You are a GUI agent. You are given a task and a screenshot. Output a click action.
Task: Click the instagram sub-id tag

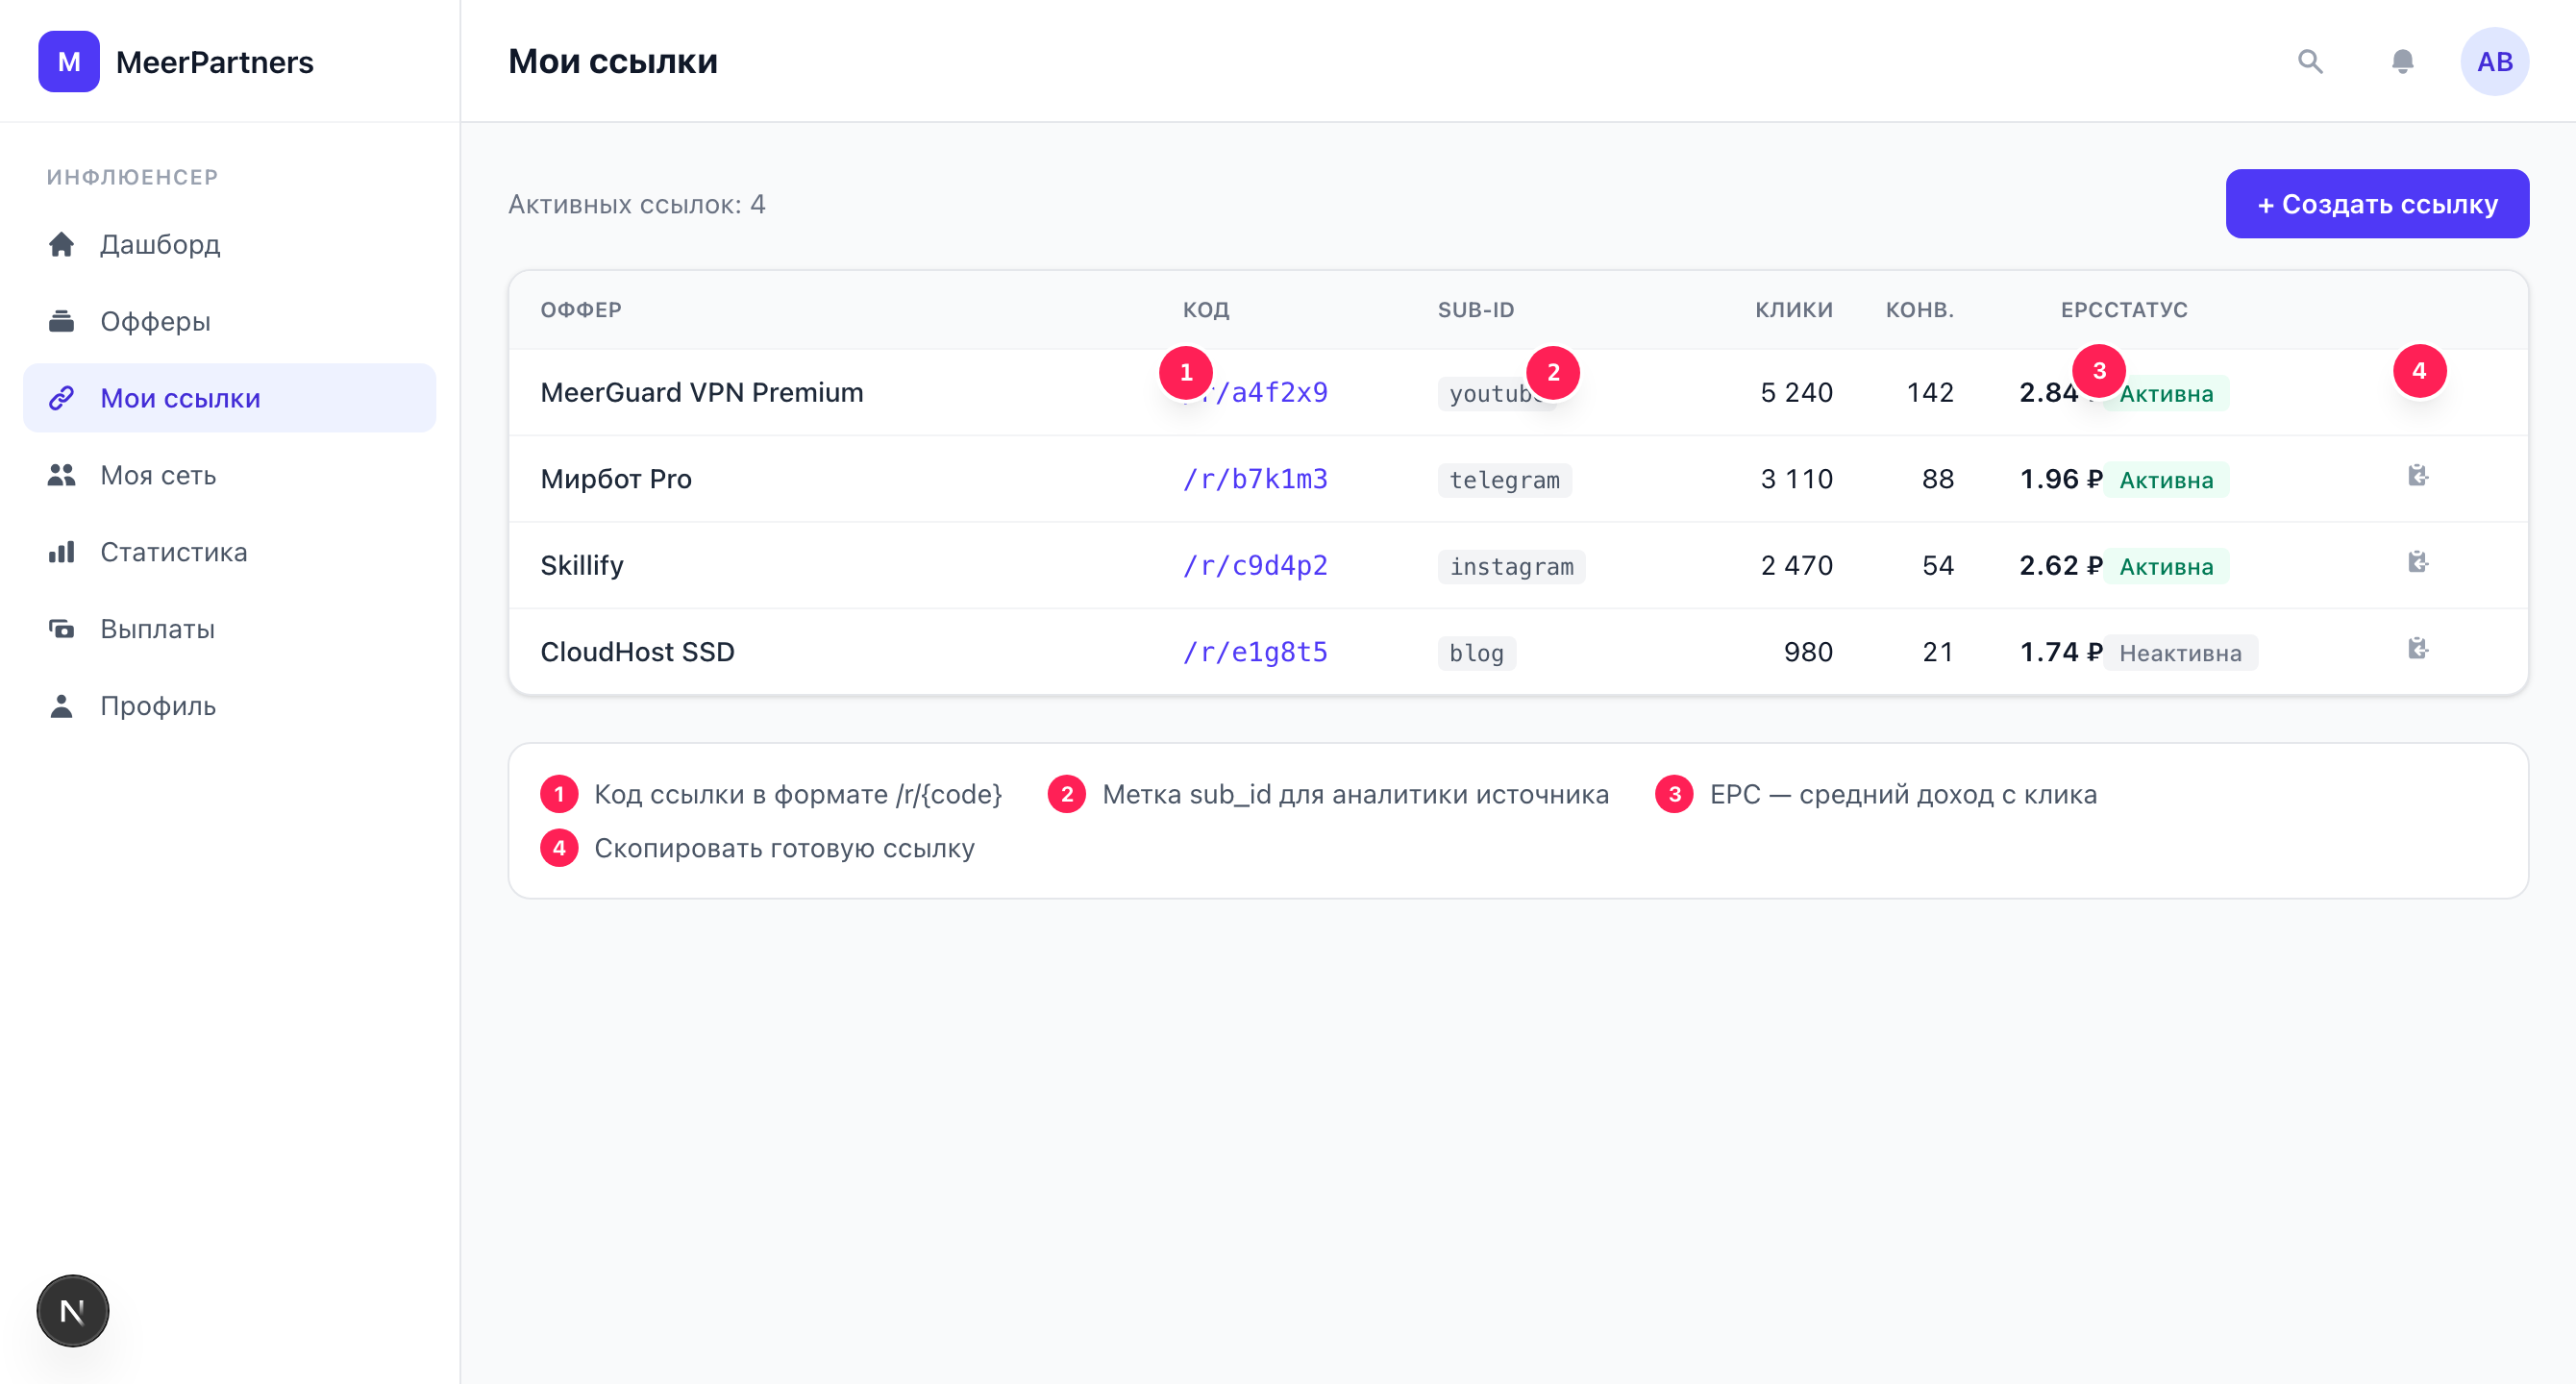point(1511,566)
